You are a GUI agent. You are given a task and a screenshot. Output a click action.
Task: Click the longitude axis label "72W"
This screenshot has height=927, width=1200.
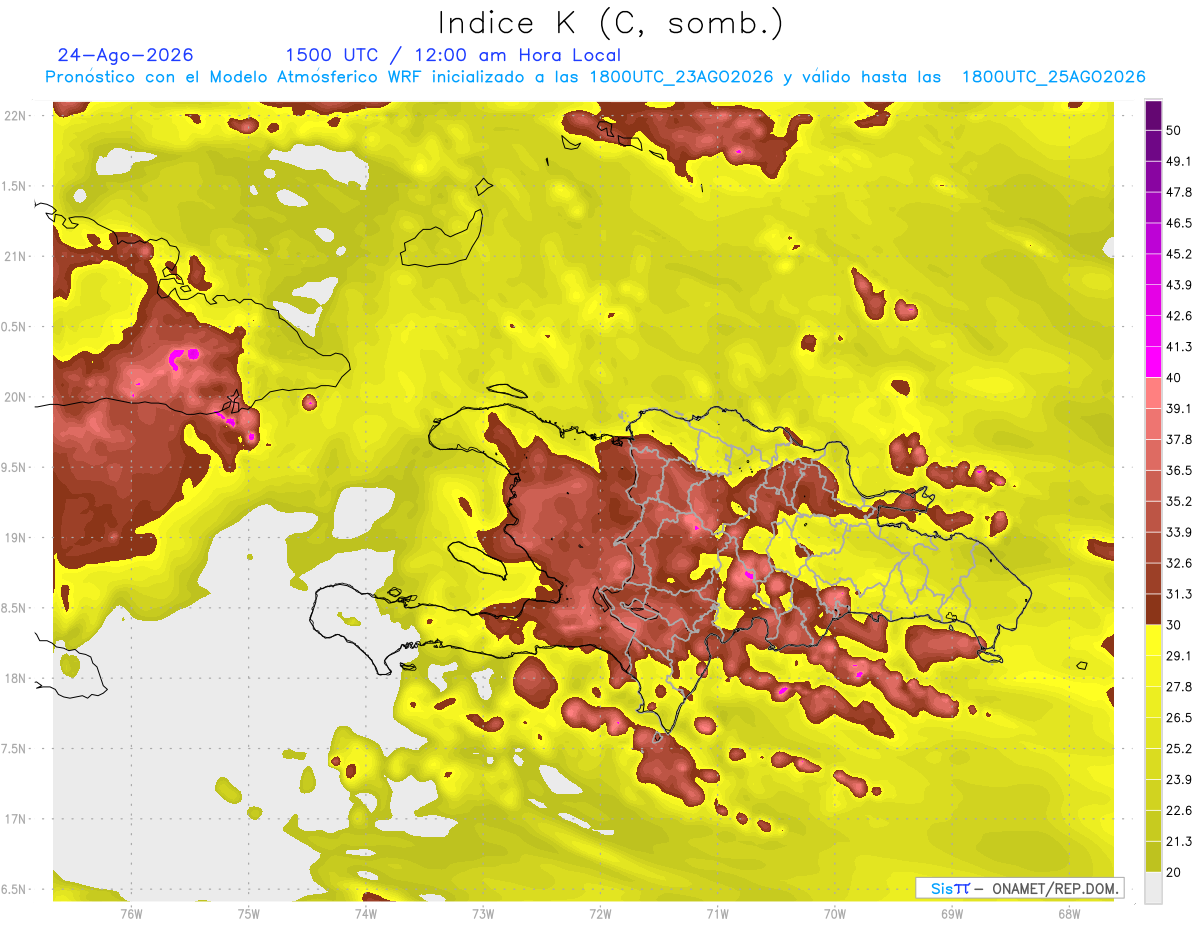pos(600,914)
